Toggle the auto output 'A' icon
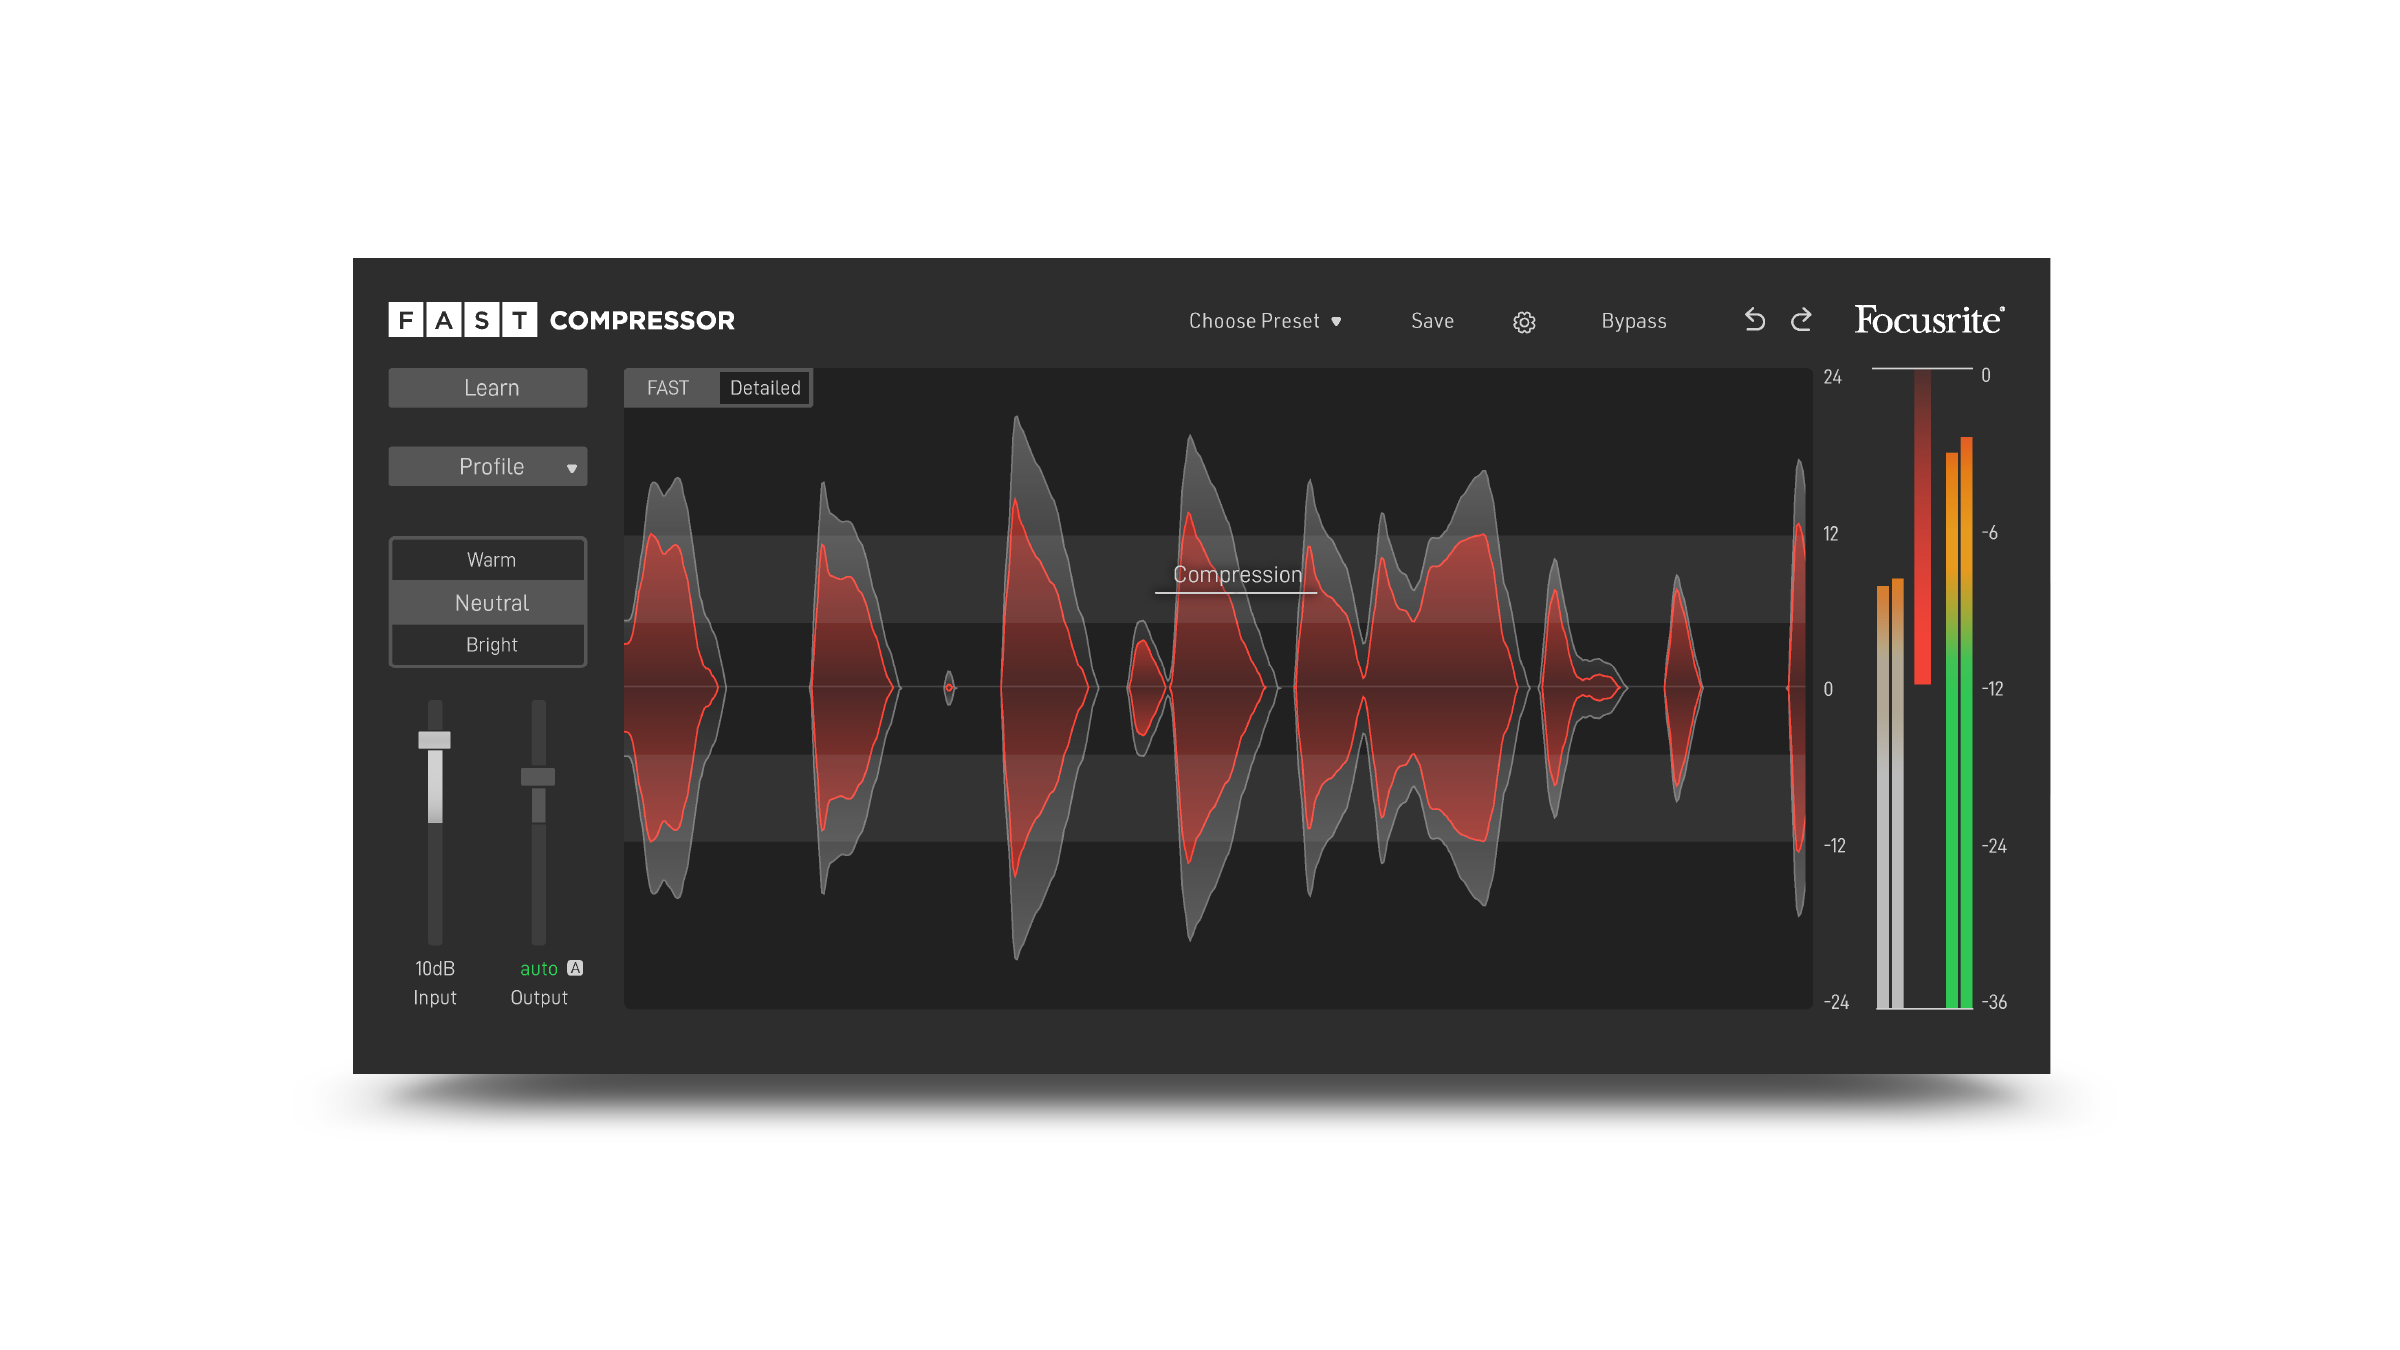The width and height of the screenshot is (2400, 1350). [x=575, y=968]
